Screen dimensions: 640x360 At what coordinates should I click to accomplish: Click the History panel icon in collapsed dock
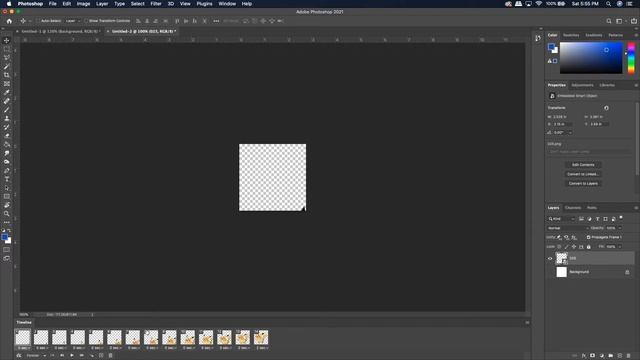tap(538, 38)
